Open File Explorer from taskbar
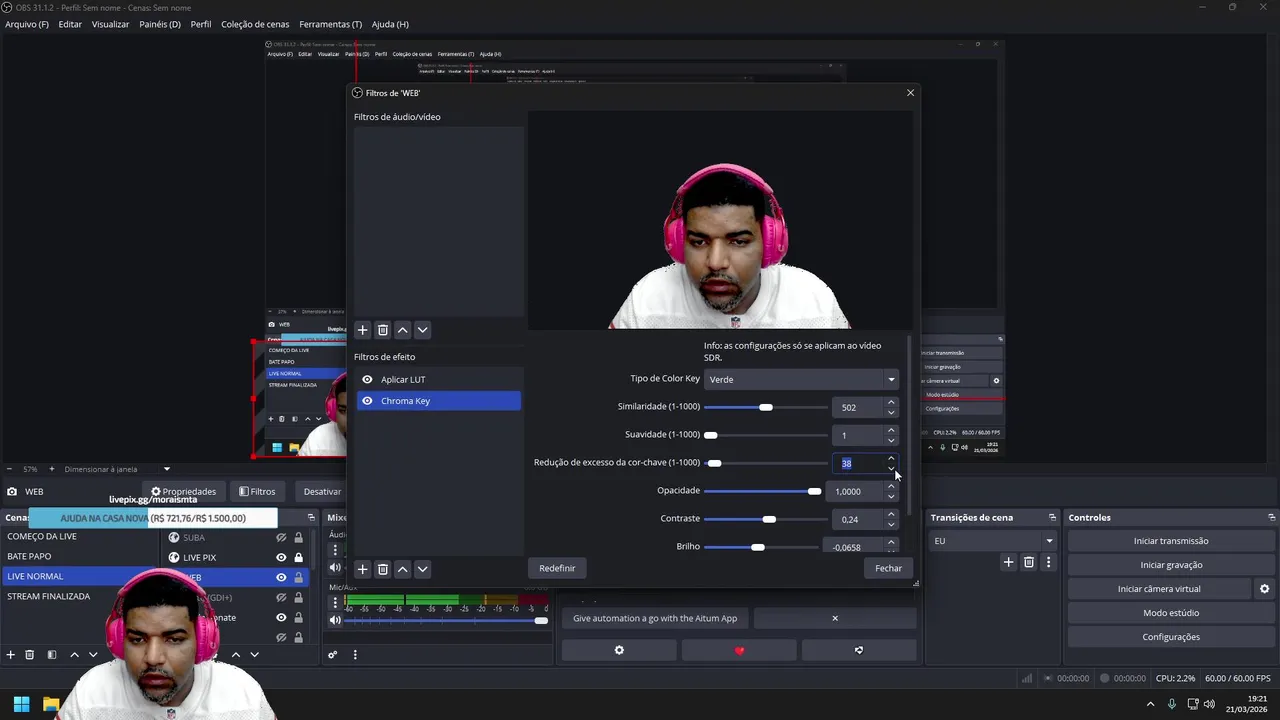Viewport: 1280px width, 720px height. click(x=51, y=704)
